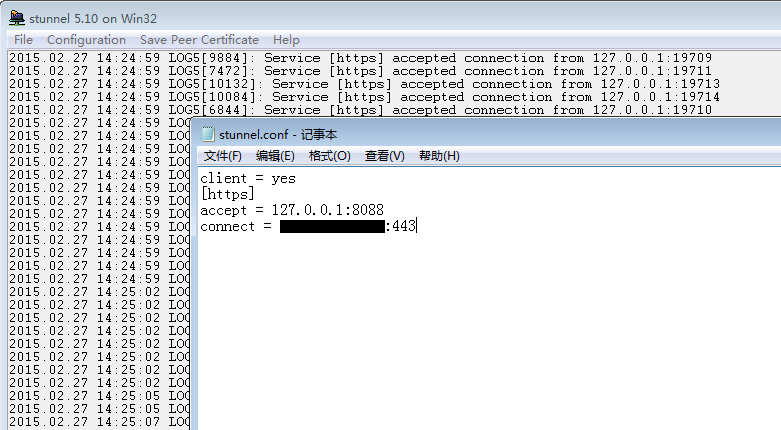
Task: Click the log line from 127.0.0.1:19714
Action: [365, 97]
